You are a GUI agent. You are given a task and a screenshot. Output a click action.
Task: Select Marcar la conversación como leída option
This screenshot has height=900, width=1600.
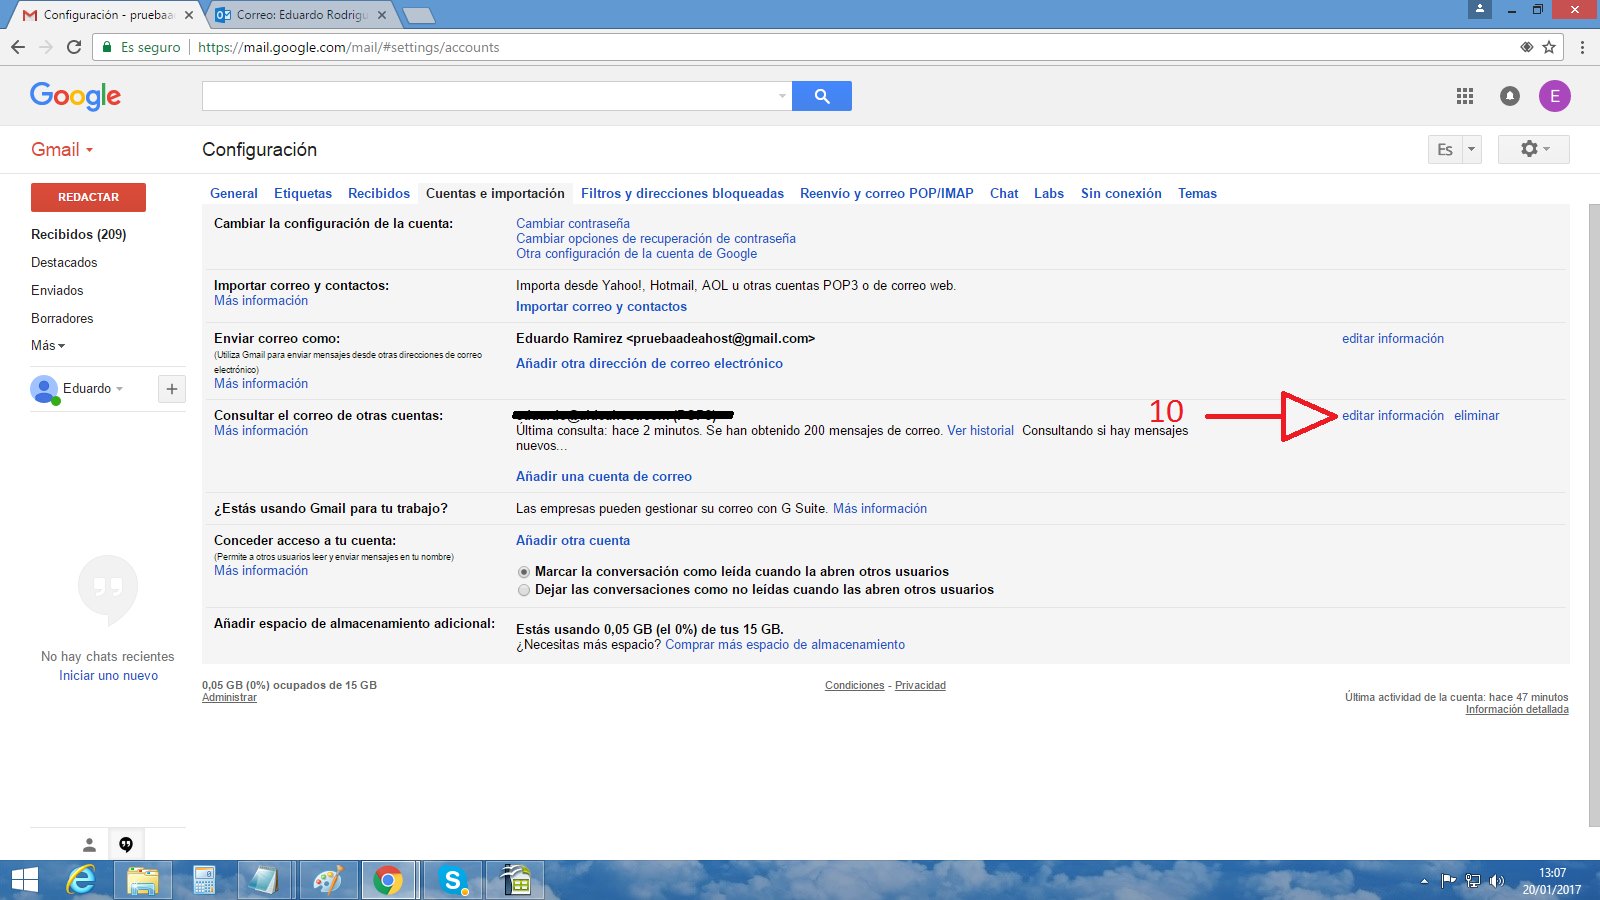[x=524, y=572]
